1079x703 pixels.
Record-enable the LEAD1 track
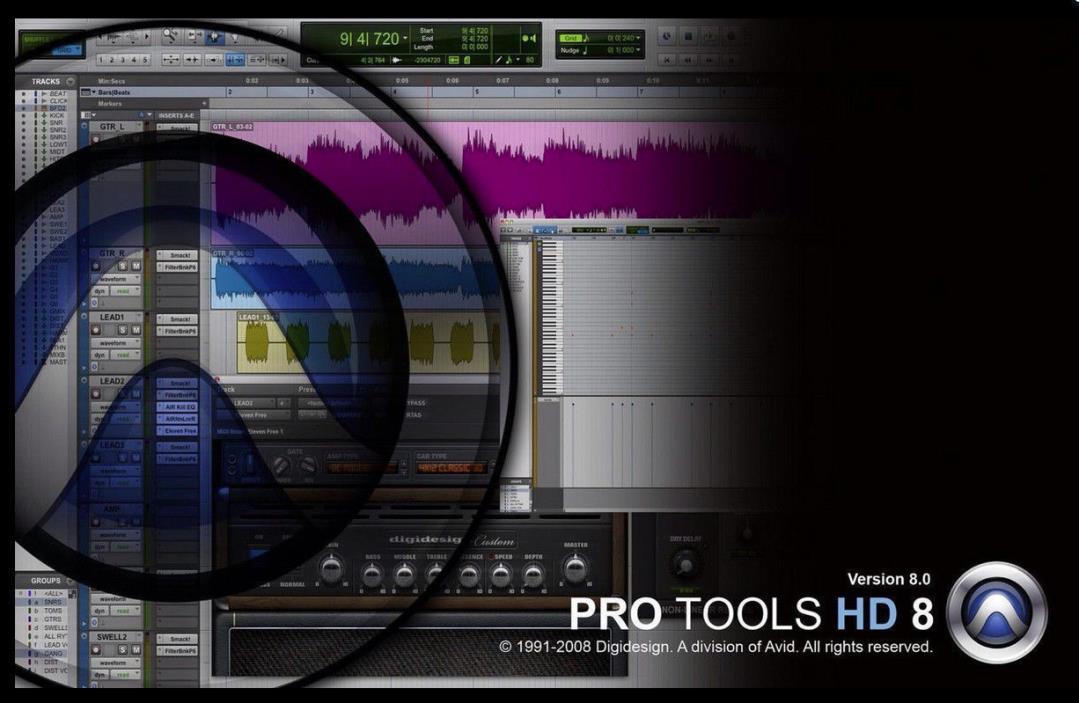[x=96, y=330]
